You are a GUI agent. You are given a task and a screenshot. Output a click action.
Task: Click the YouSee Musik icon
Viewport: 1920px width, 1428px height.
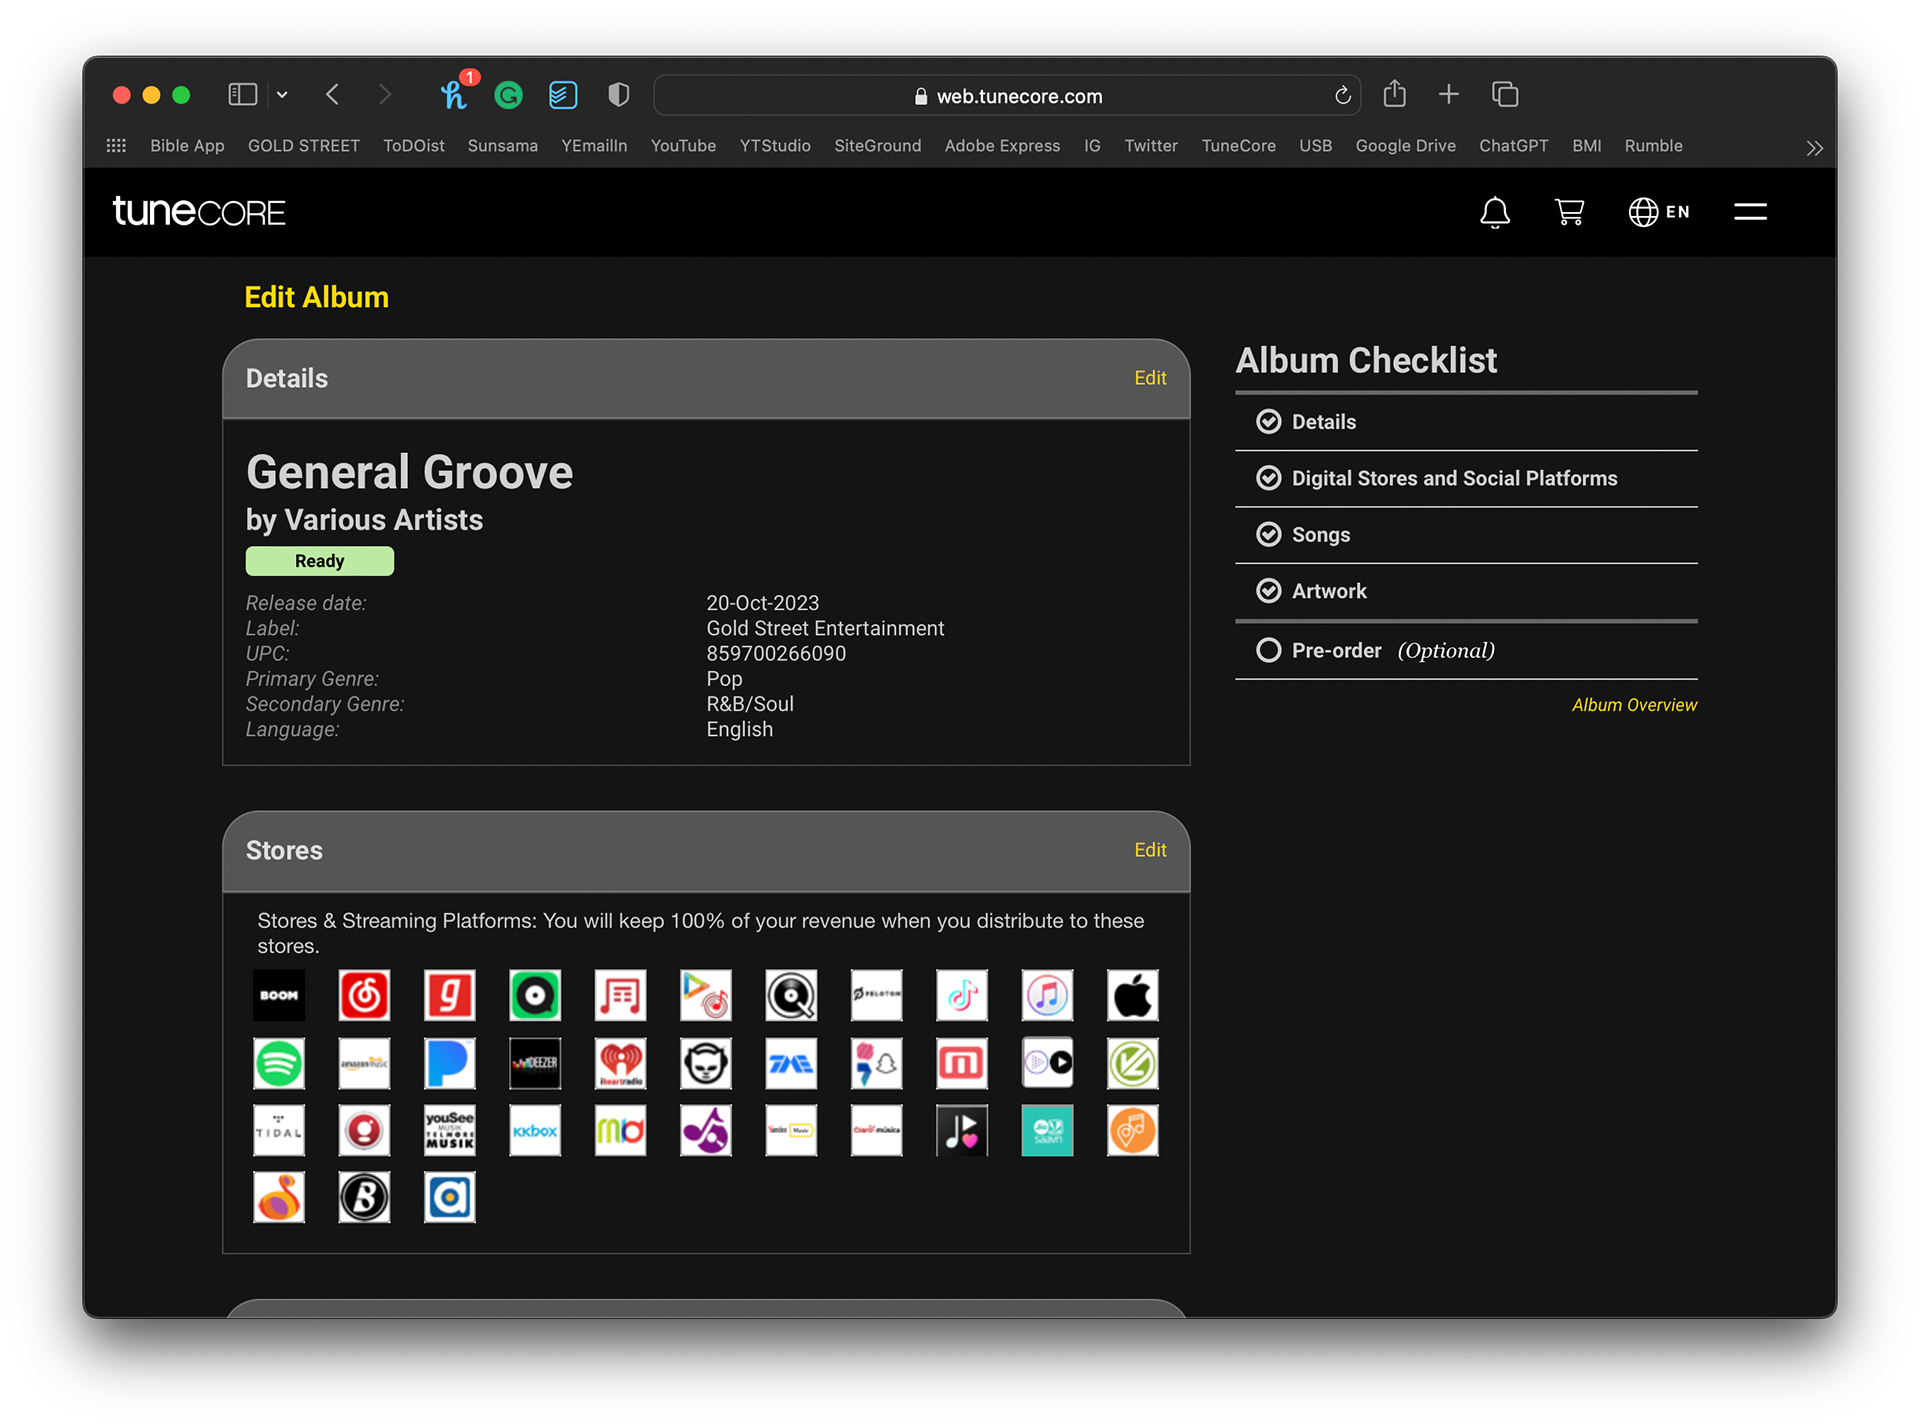point(450,1131)
